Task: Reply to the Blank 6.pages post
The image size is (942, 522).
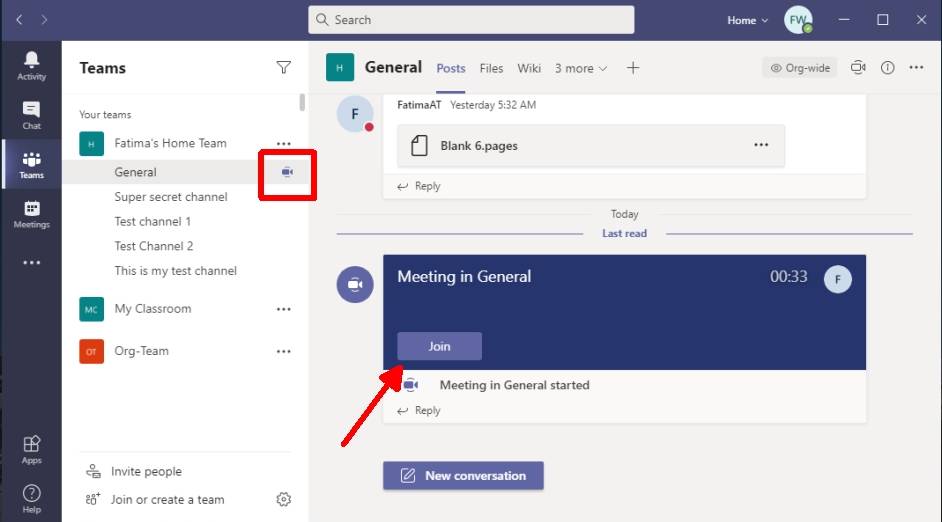Action: pos(419,186)
